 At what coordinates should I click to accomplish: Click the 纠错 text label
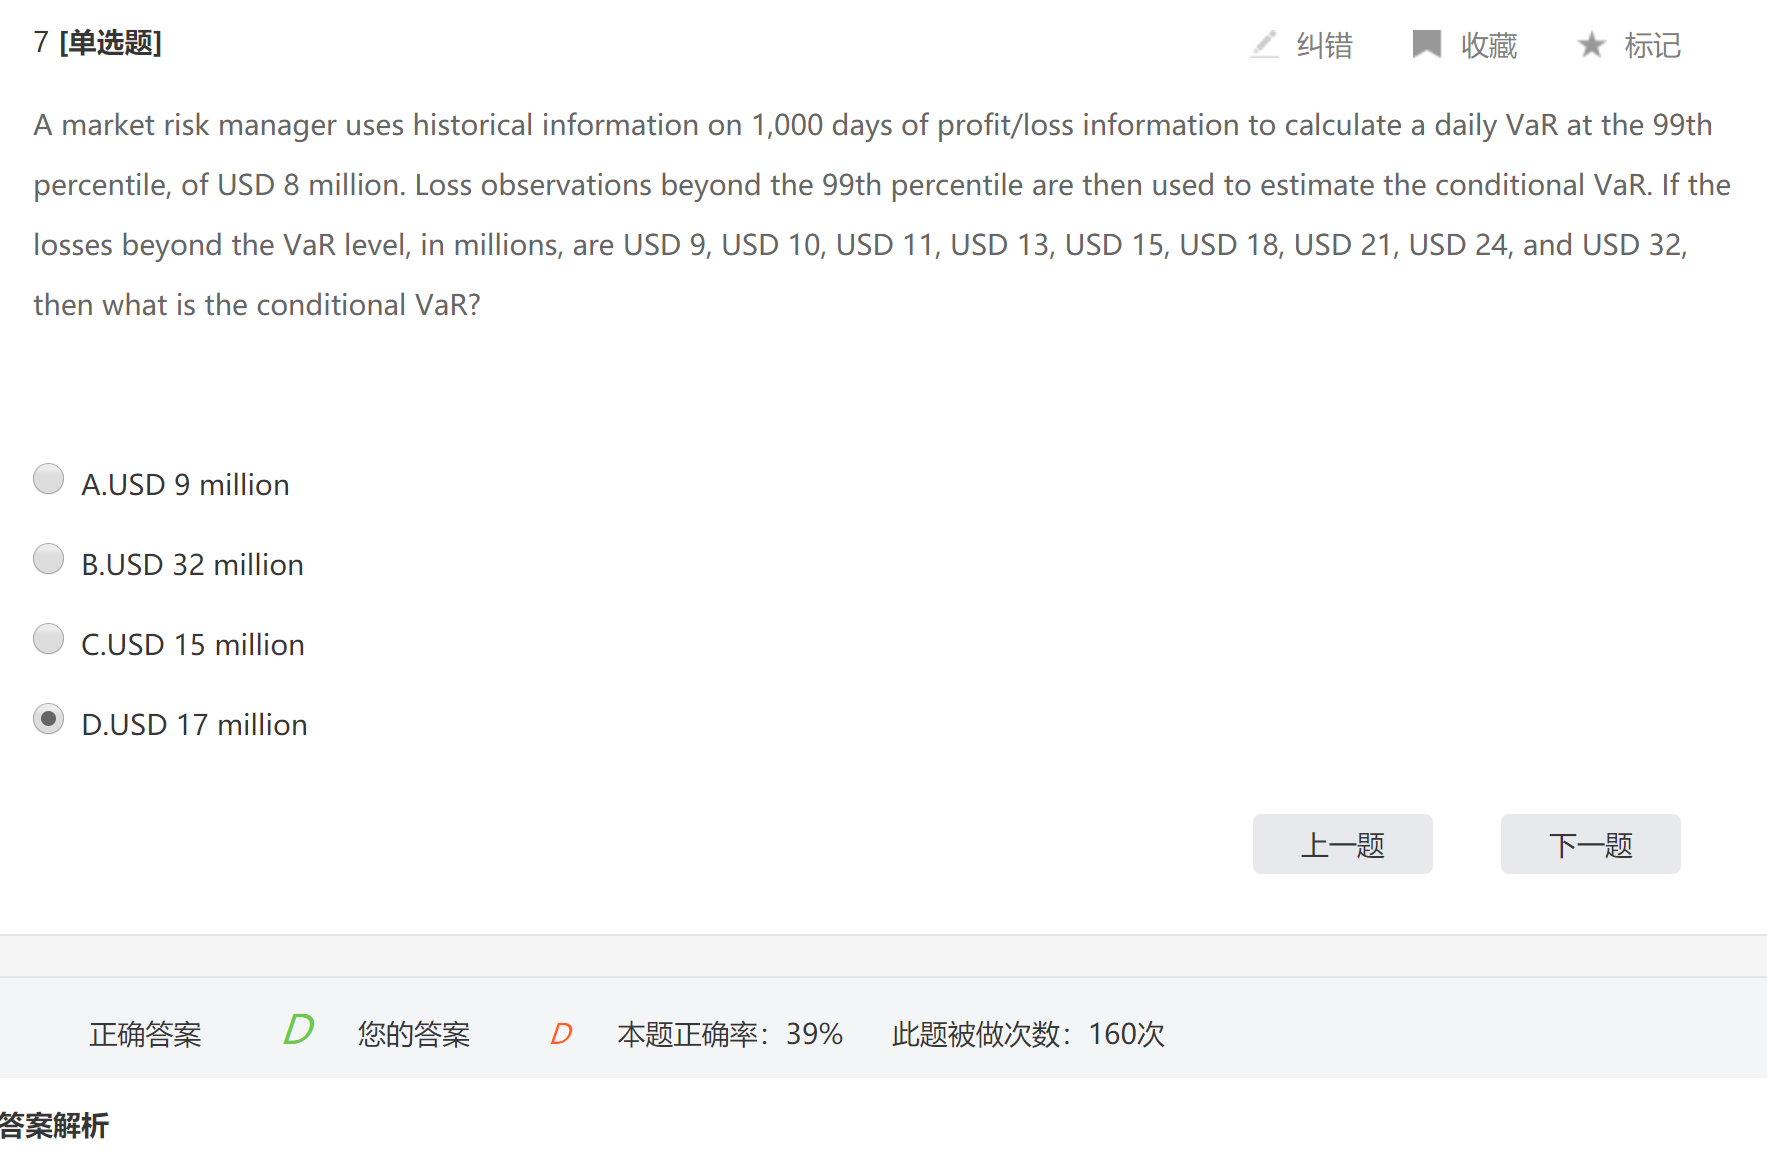click(1324, 46)
